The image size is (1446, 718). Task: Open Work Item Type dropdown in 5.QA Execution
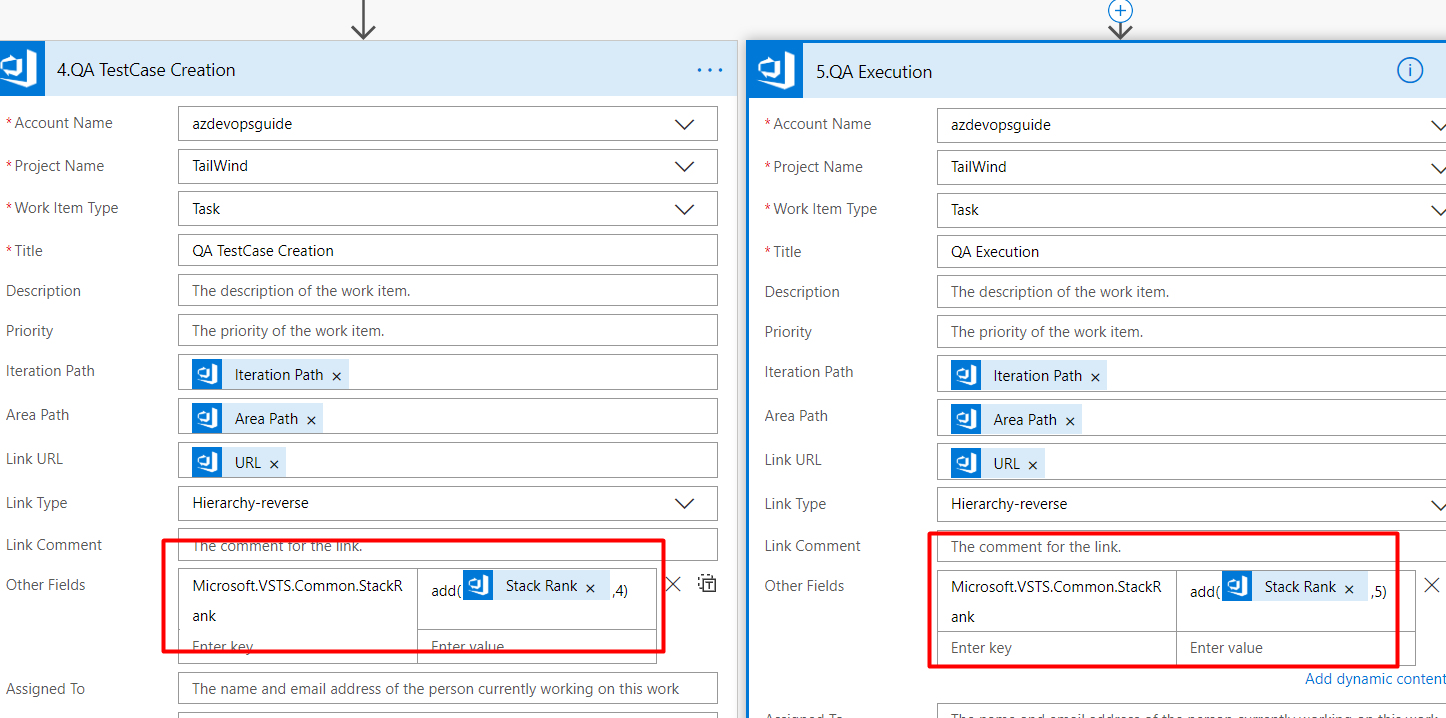click(x=1438, y=210)
